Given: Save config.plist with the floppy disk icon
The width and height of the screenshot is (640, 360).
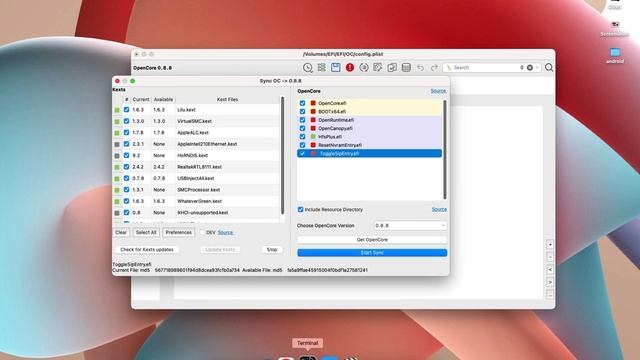Looking at the screenshot, I should click(336, 67).
